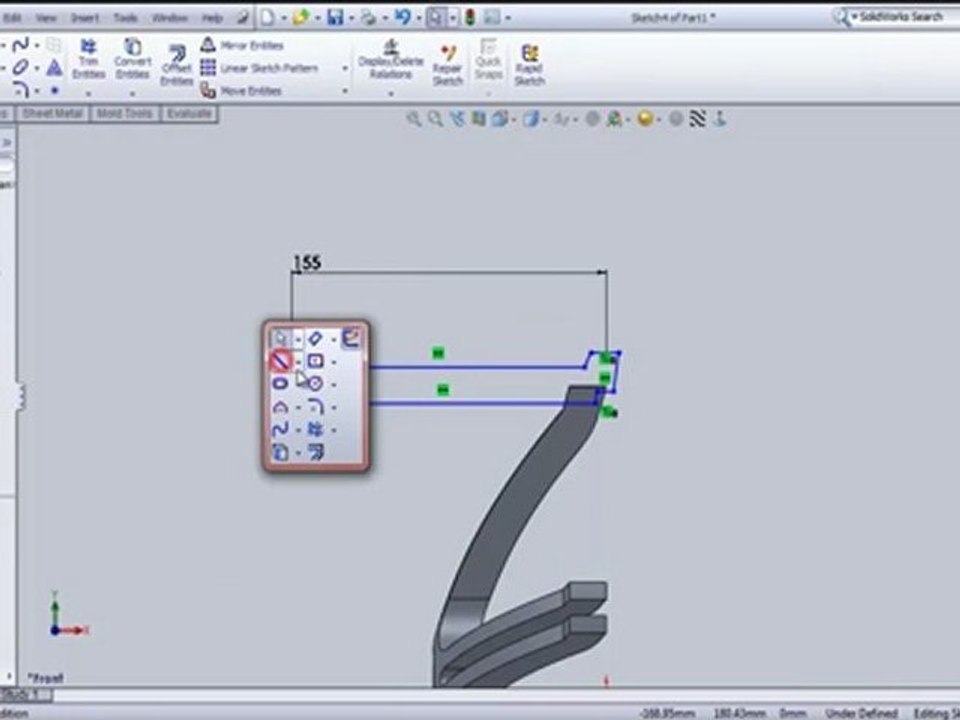
Task: Click the Open document icon
Action: (x=301, y=18)
